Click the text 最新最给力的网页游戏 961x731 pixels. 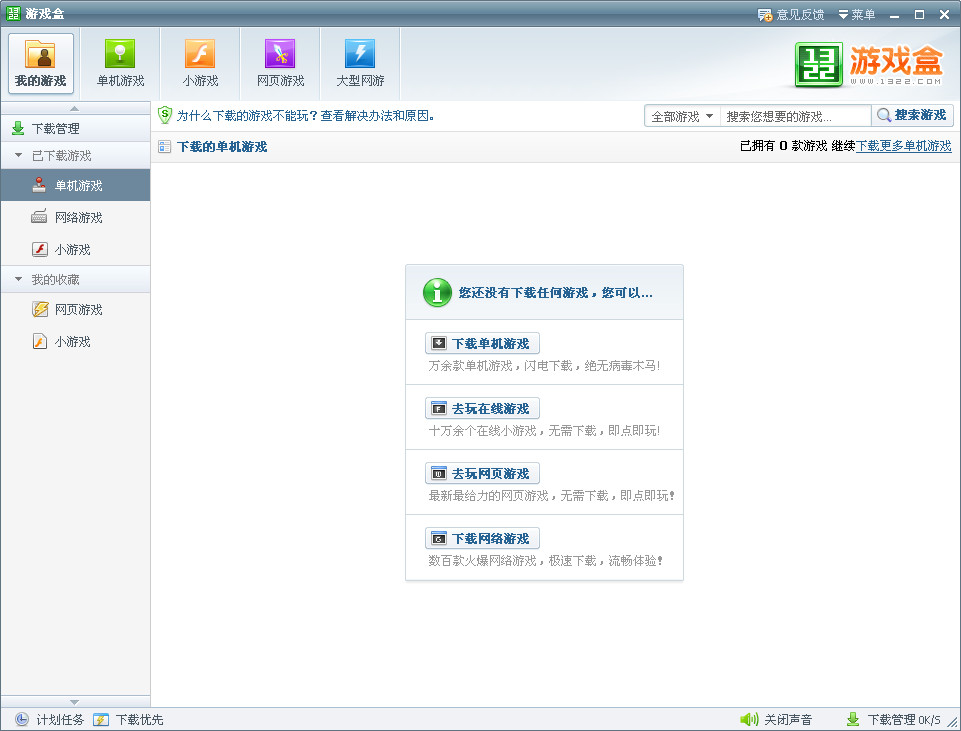pyautogui.click(x=551, y=496)
